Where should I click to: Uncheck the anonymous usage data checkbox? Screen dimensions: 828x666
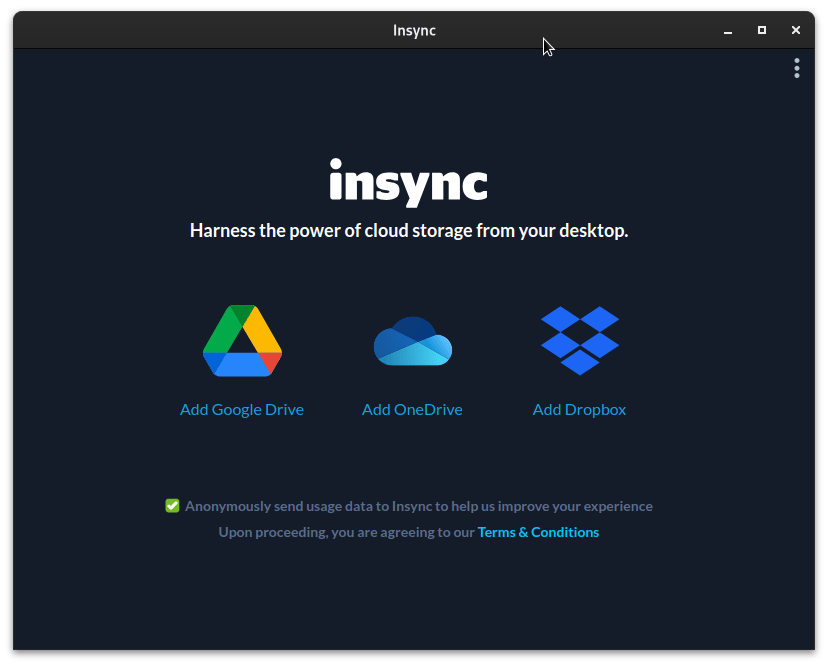point(172,506)
